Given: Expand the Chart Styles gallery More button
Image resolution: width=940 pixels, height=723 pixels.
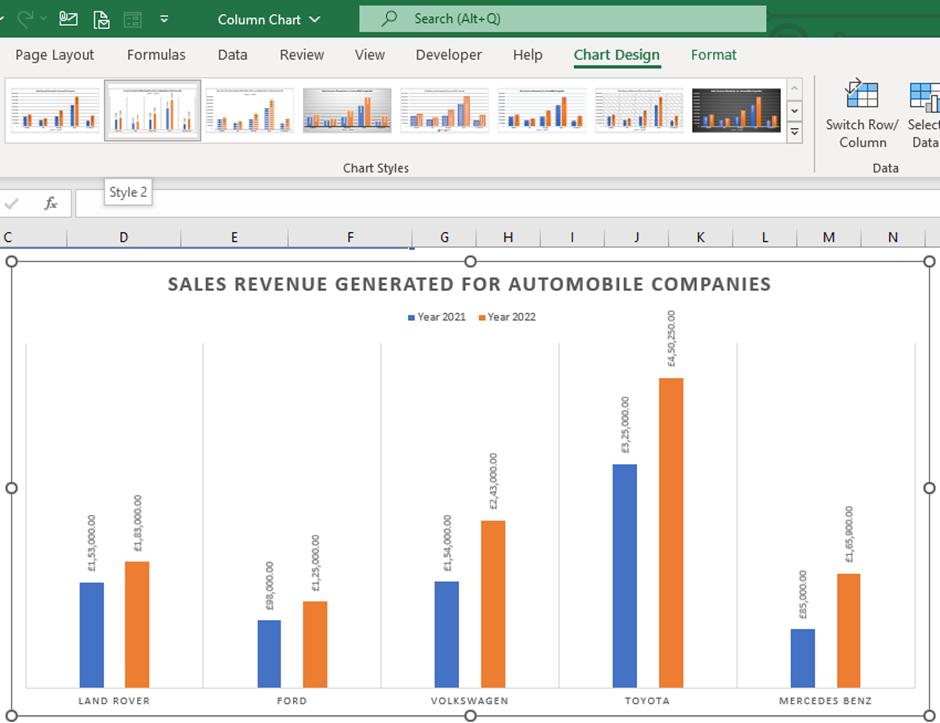Looking at the screenshot, I should click(794, 132).
